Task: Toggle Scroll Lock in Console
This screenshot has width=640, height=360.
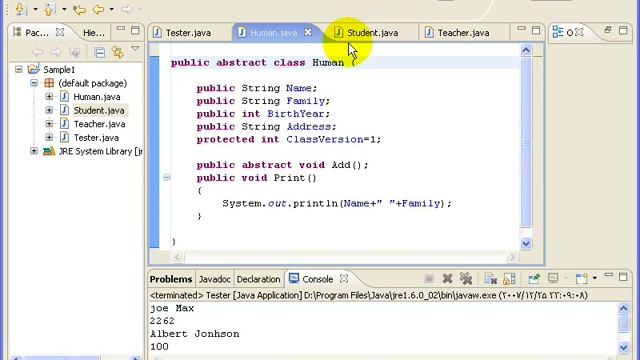Action: click(509, 279)
